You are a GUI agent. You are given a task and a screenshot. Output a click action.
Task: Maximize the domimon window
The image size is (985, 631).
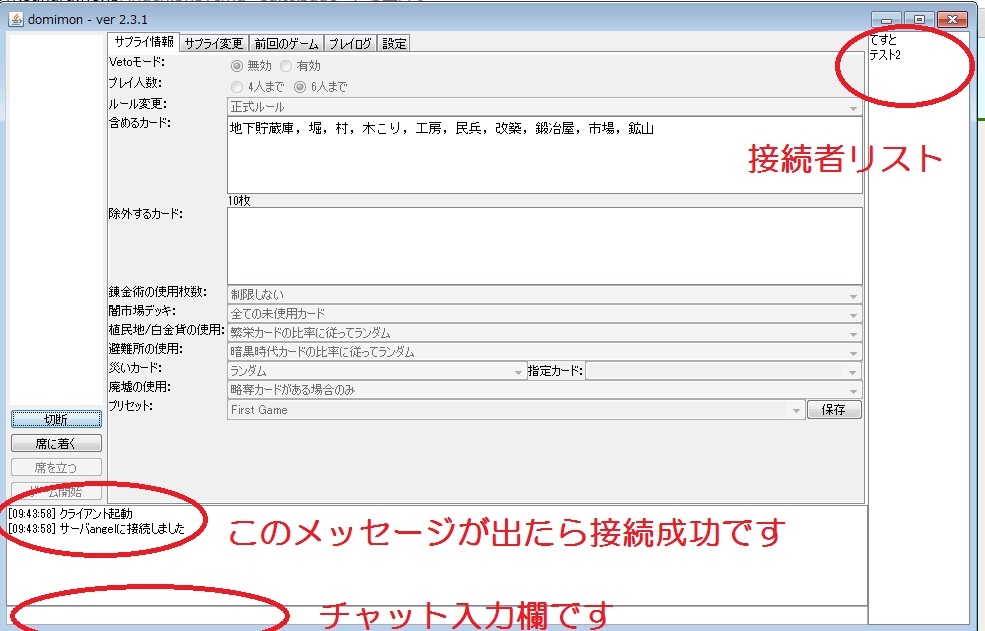[x=919, y=20]
